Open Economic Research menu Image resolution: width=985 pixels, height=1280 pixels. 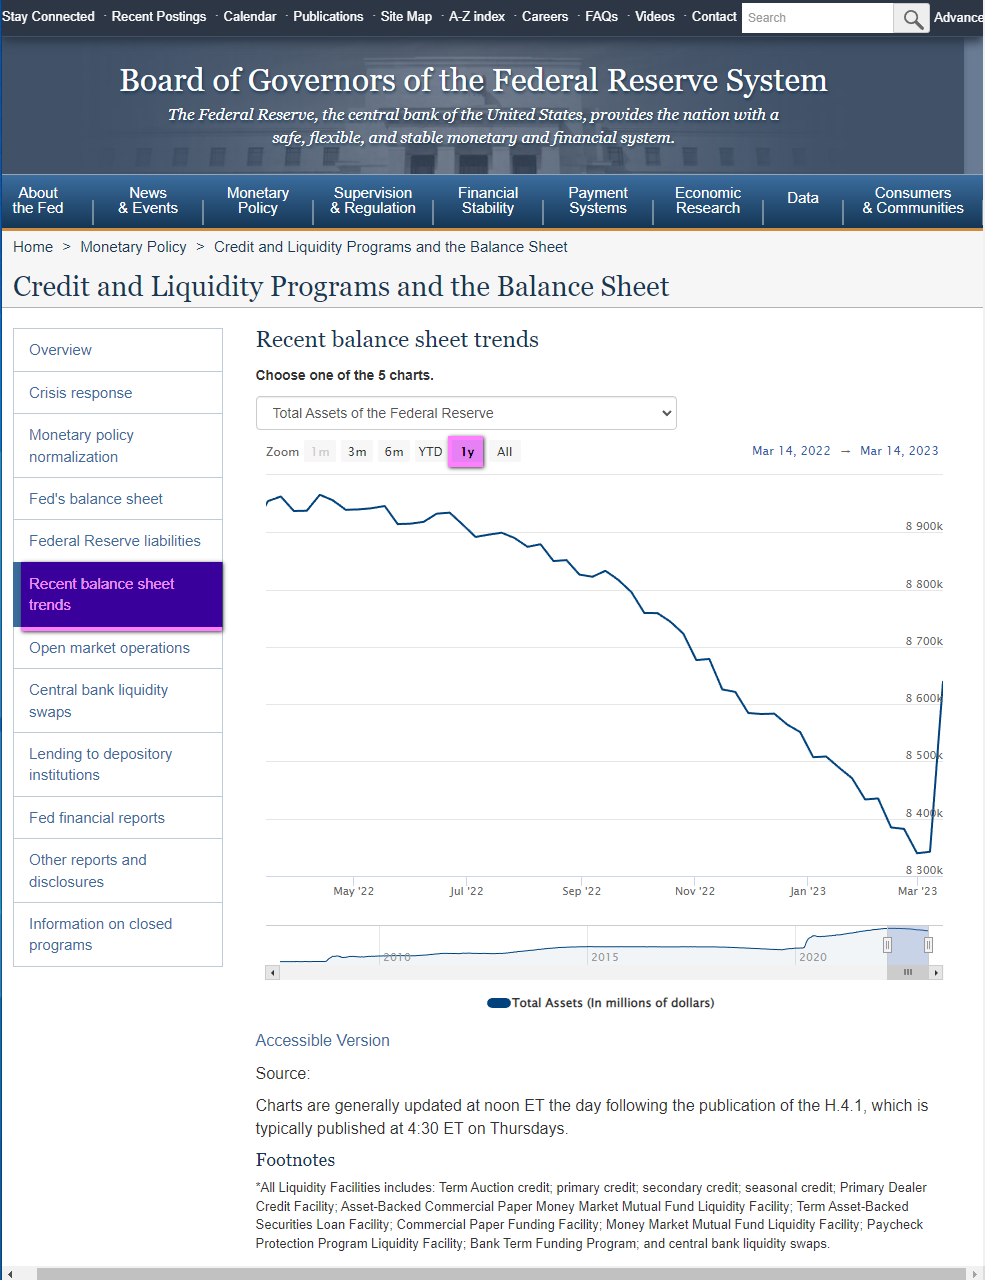pos(708,200)
